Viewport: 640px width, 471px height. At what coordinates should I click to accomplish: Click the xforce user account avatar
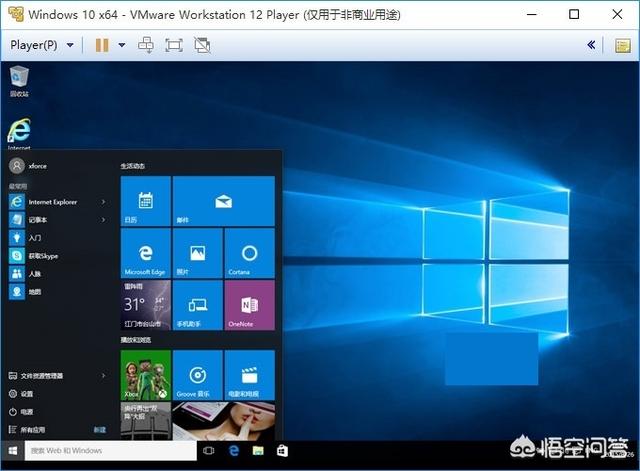[17, 166]
